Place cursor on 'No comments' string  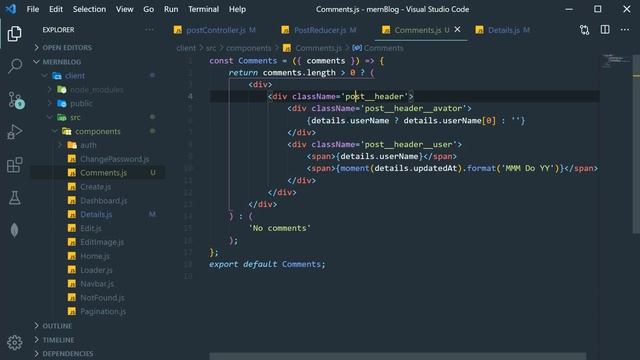(x=280, y=228)
